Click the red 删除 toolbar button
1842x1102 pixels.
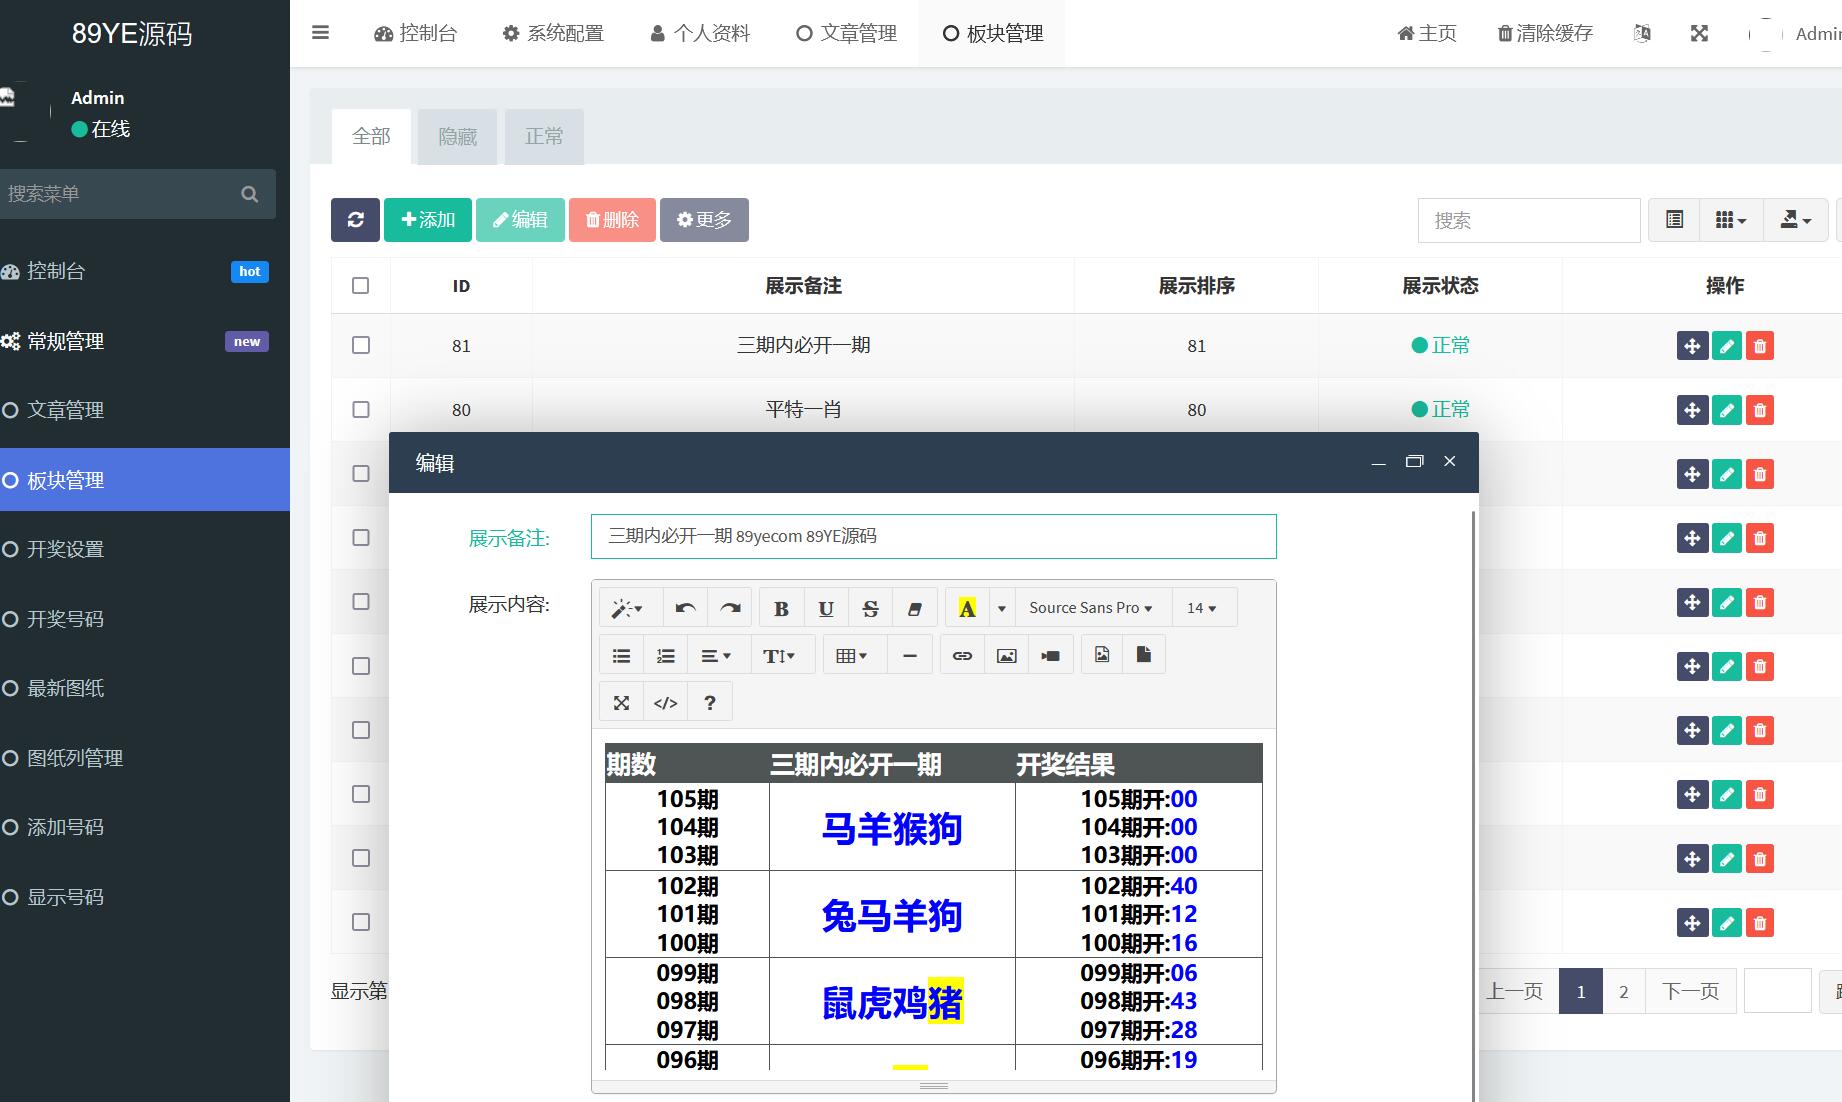tap(612, 220)
